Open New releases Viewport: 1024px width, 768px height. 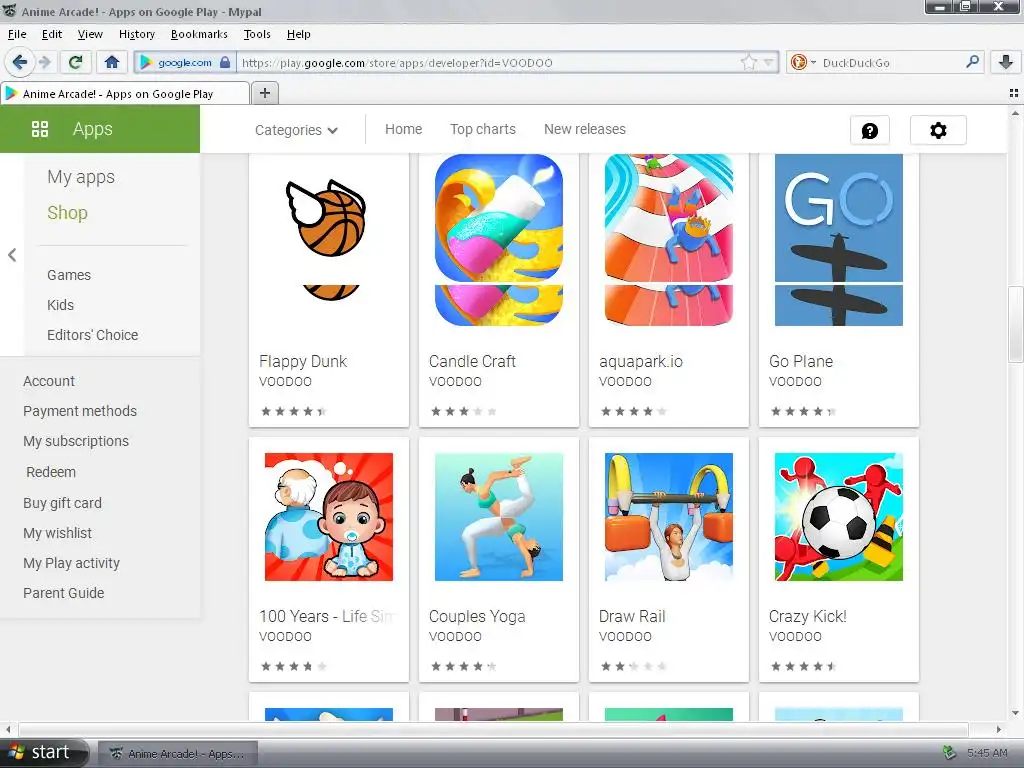(x=584, y=129)
